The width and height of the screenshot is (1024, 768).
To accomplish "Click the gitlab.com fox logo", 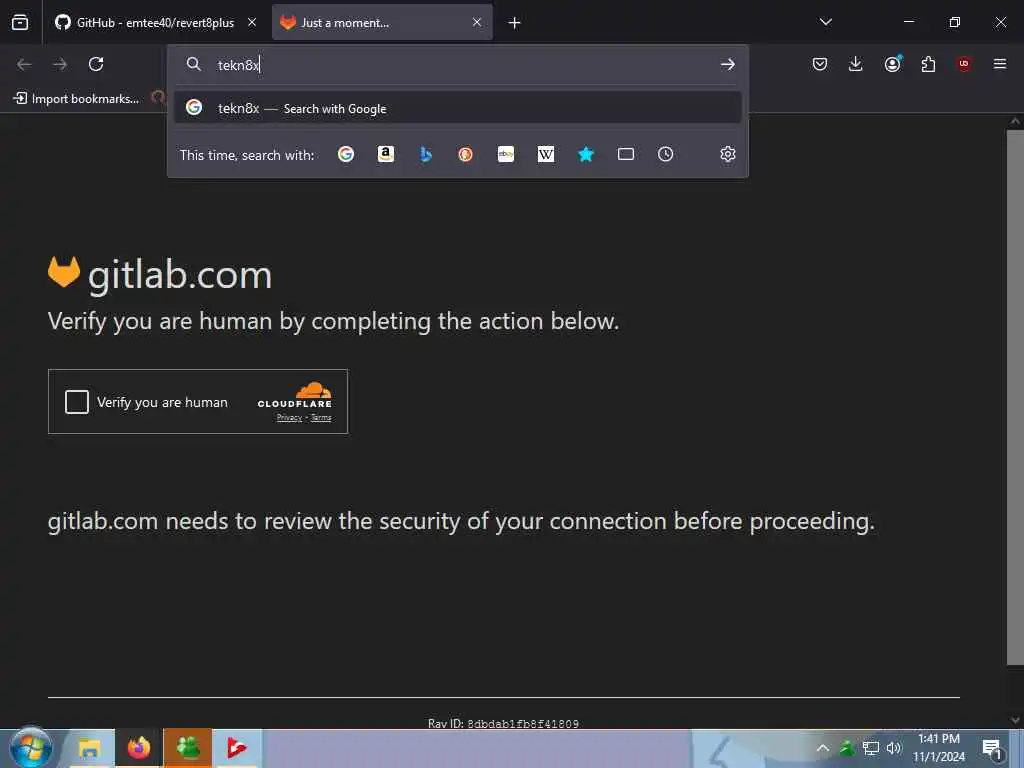I will [x=64, y=272].
